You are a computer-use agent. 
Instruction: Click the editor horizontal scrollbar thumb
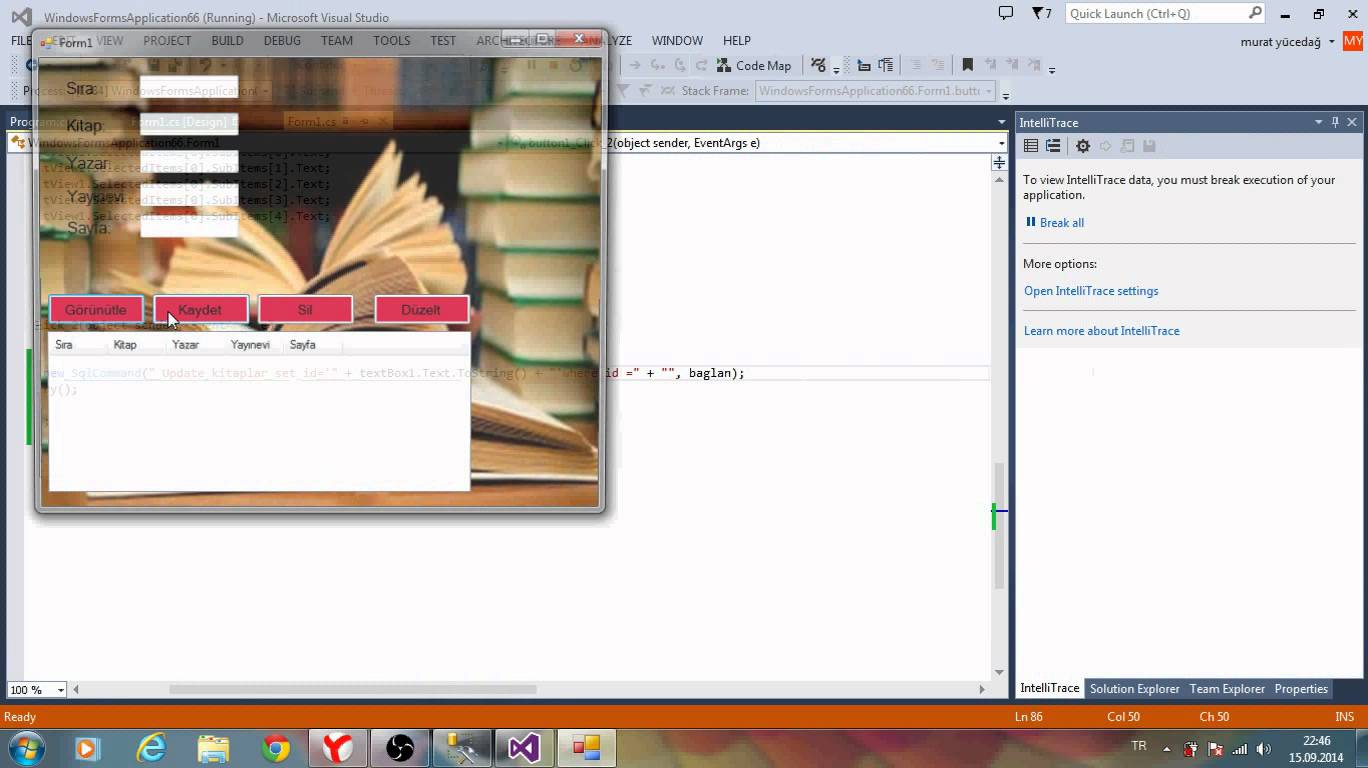pyautogui.click(x=352, y=689)
